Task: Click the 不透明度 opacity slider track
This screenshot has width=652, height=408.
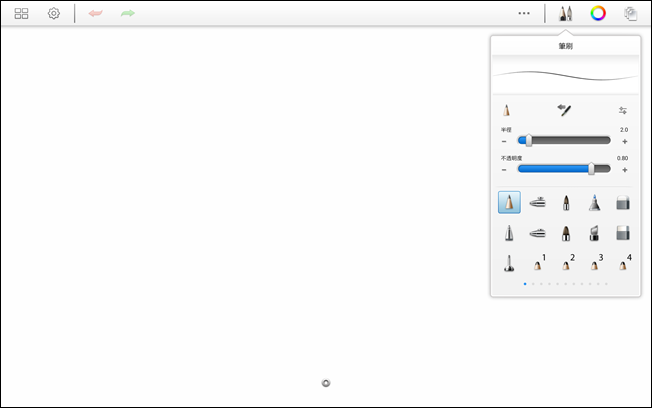Action: click(564, 169)
